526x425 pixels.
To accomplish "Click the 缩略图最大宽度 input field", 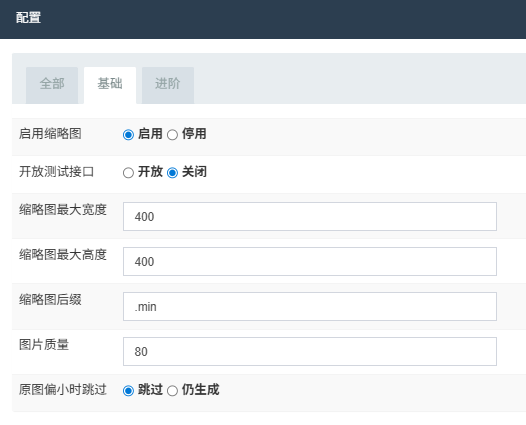I will (x=310, y=216).
